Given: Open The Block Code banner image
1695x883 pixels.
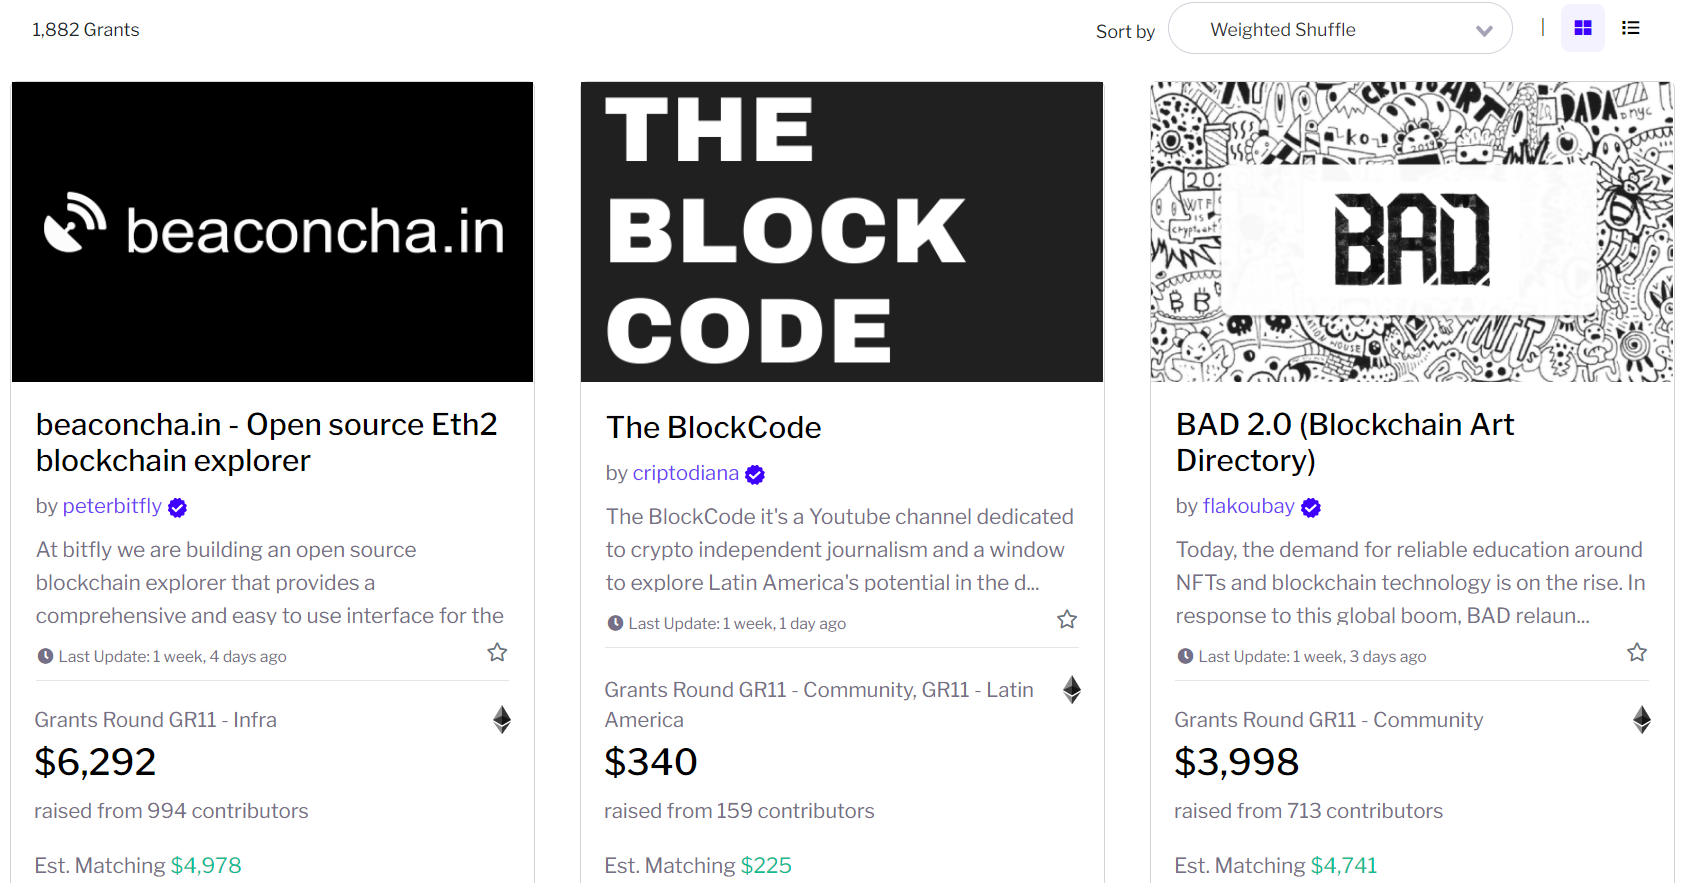Looking at the screenshot, I should click(x=841, y=232).
